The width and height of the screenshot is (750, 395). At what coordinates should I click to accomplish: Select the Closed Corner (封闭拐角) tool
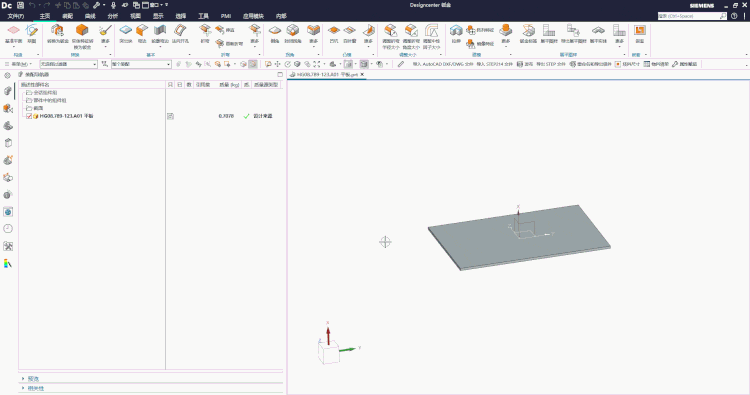(x=293, y=33)
